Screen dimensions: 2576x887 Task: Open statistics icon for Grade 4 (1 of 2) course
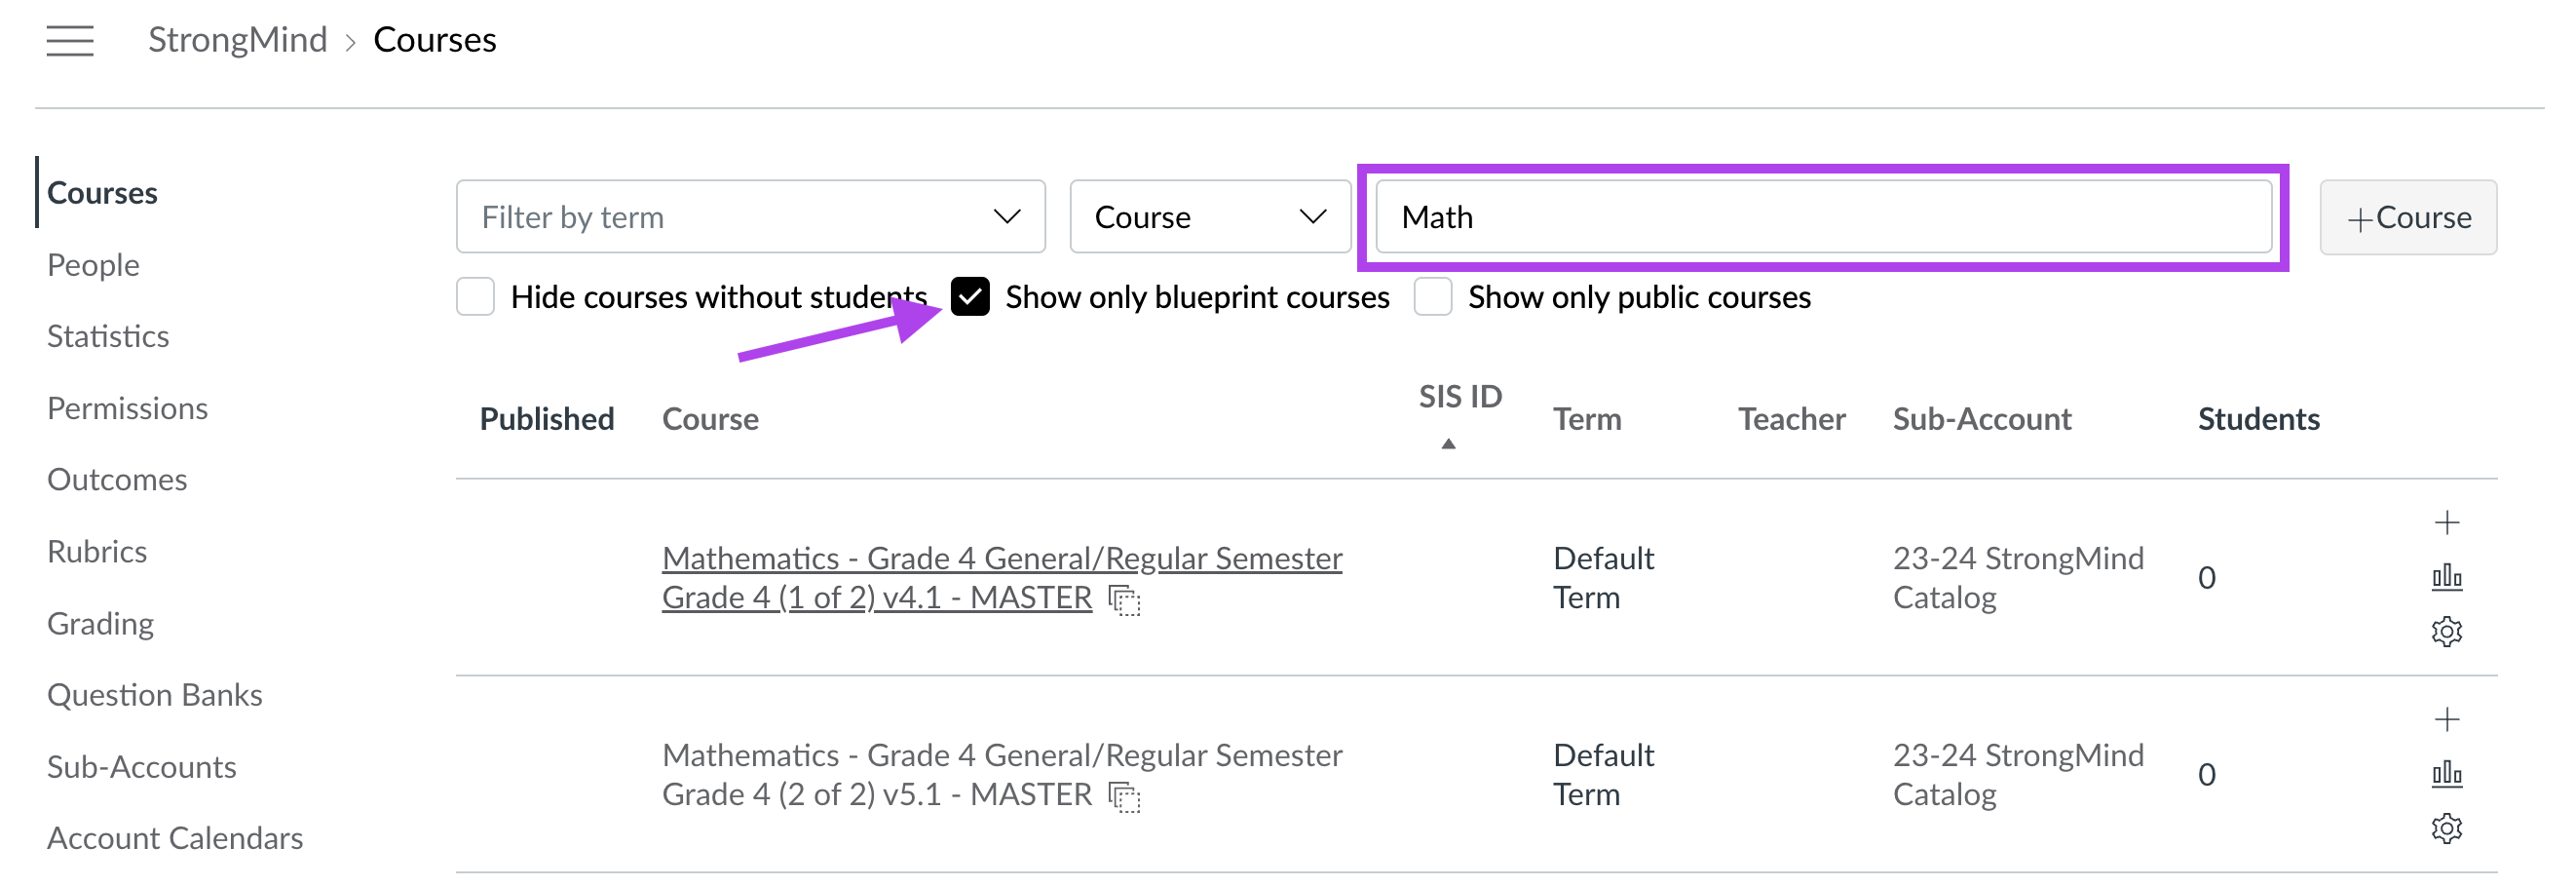[2446, 577]
